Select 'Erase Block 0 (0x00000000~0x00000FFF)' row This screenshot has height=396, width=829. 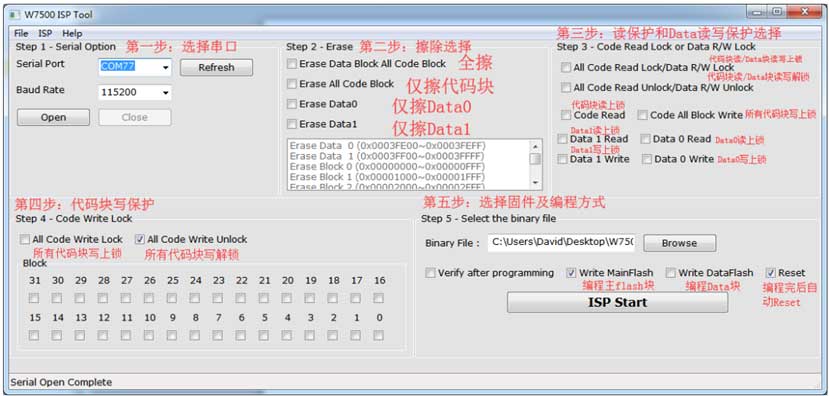pyautogui.click(x=388, y=167)
